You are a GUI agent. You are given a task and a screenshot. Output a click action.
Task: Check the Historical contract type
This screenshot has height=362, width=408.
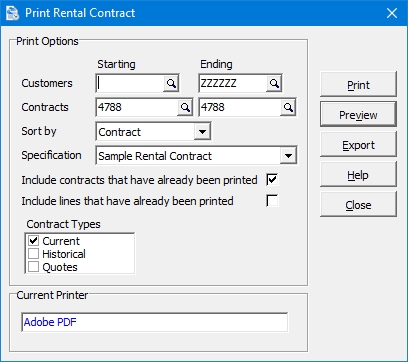click(x=34, y=254)
